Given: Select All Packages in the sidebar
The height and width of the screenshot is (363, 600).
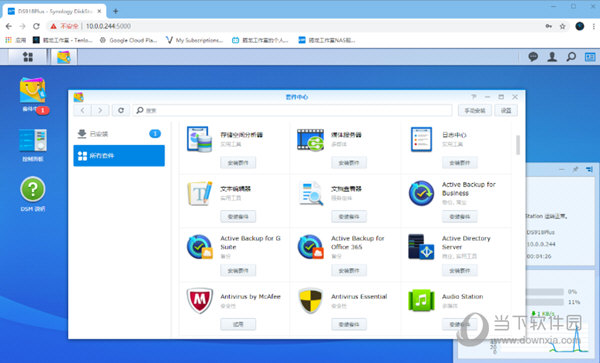Looking at the screenshot, I should (x=119, y=156).
